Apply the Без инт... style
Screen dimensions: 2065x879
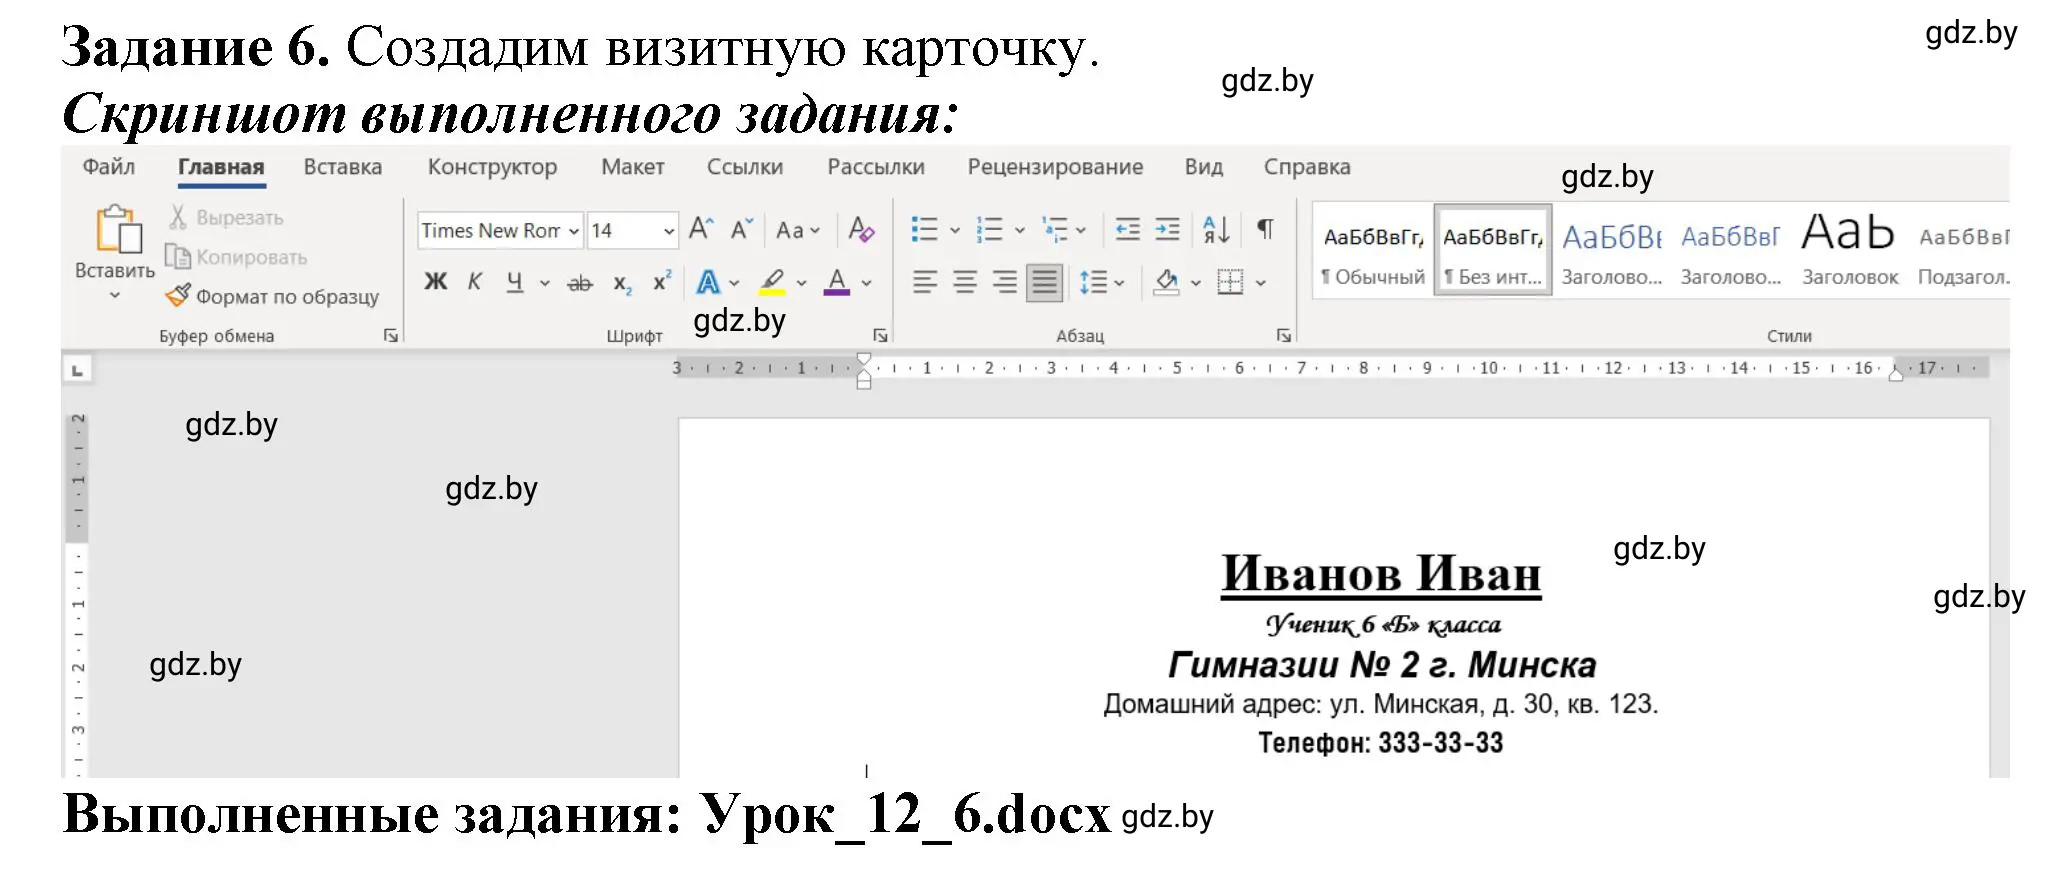pyautogui.click(x=1493, y=251)
